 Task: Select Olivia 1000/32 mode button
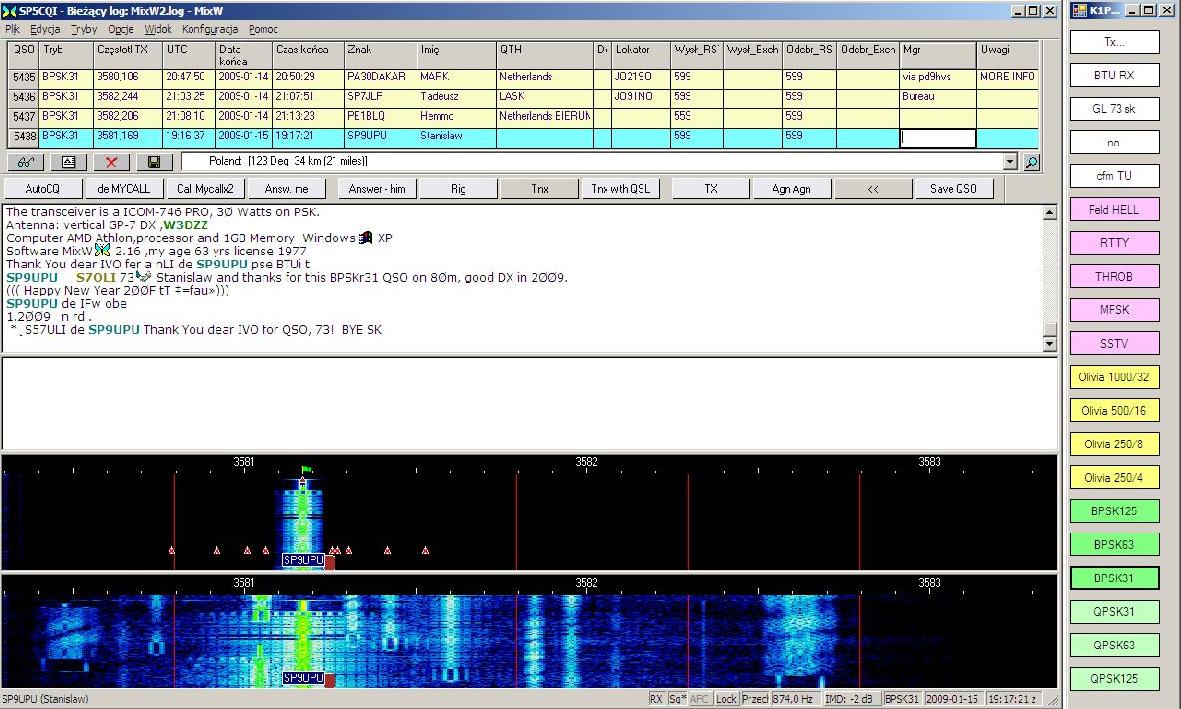click(x=1114, y=377)
